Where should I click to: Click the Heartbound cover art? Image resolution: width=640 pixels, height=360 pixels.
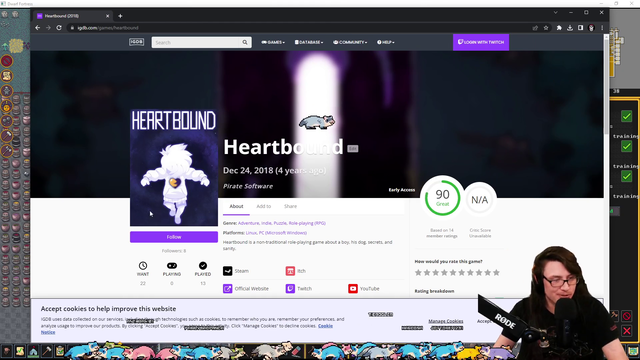pos(174,167)
